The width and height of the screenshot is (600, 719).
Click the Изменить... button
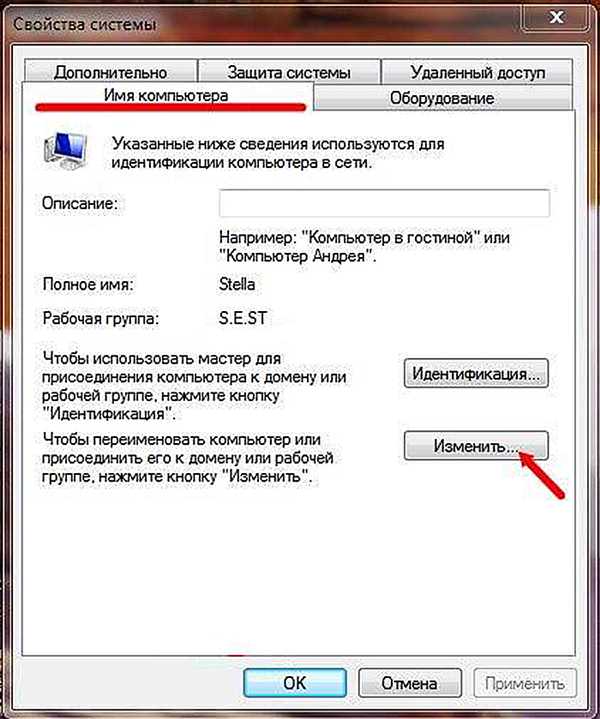tap(476, 445)
